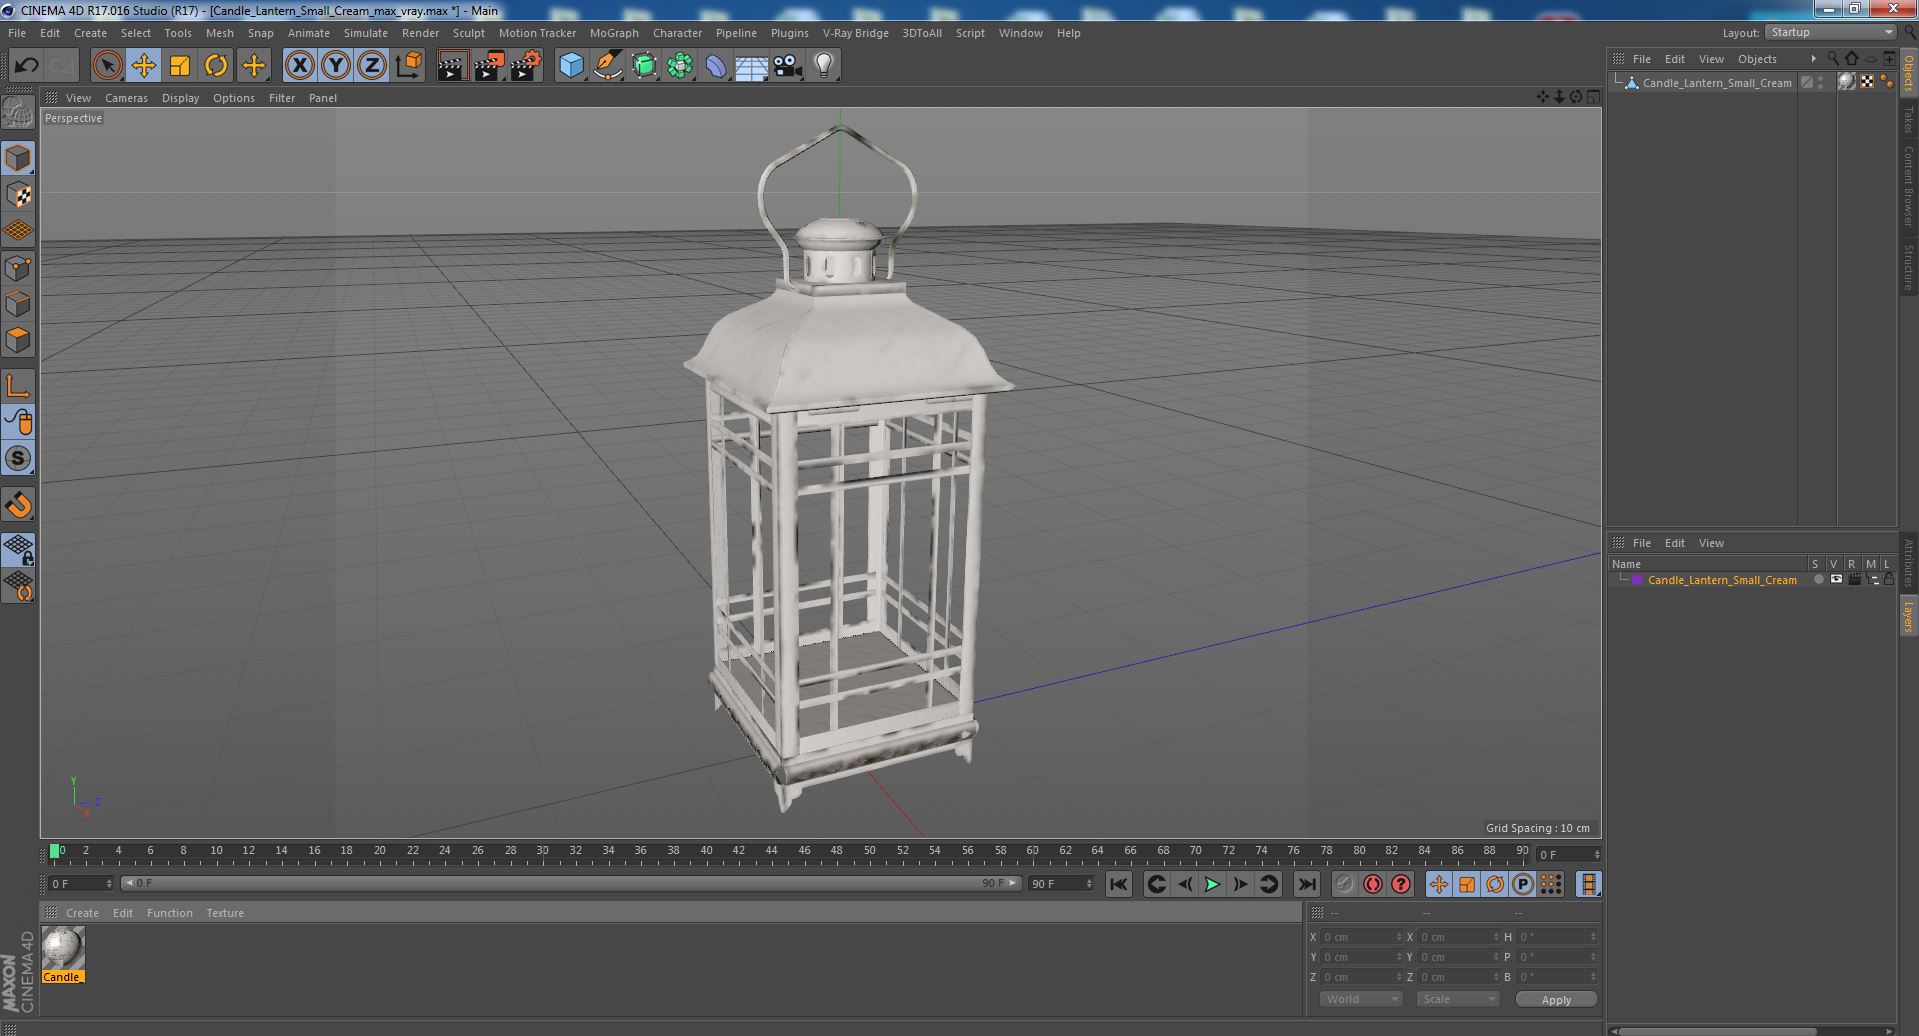Click the Subdivision Surface generator icon
This screenshot has width=1919, height=1036.
point(644,66)
